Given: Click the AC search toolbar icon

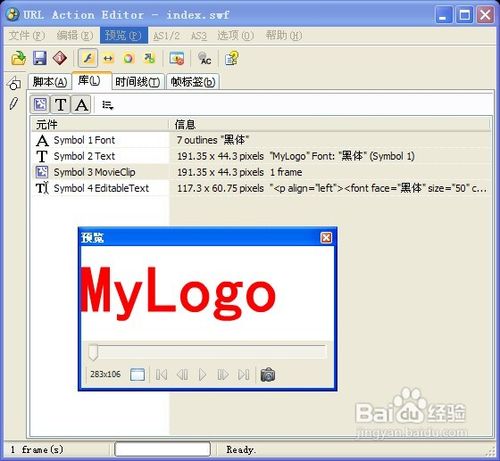Looking at the screenshot, I should [x=204, y=58].
